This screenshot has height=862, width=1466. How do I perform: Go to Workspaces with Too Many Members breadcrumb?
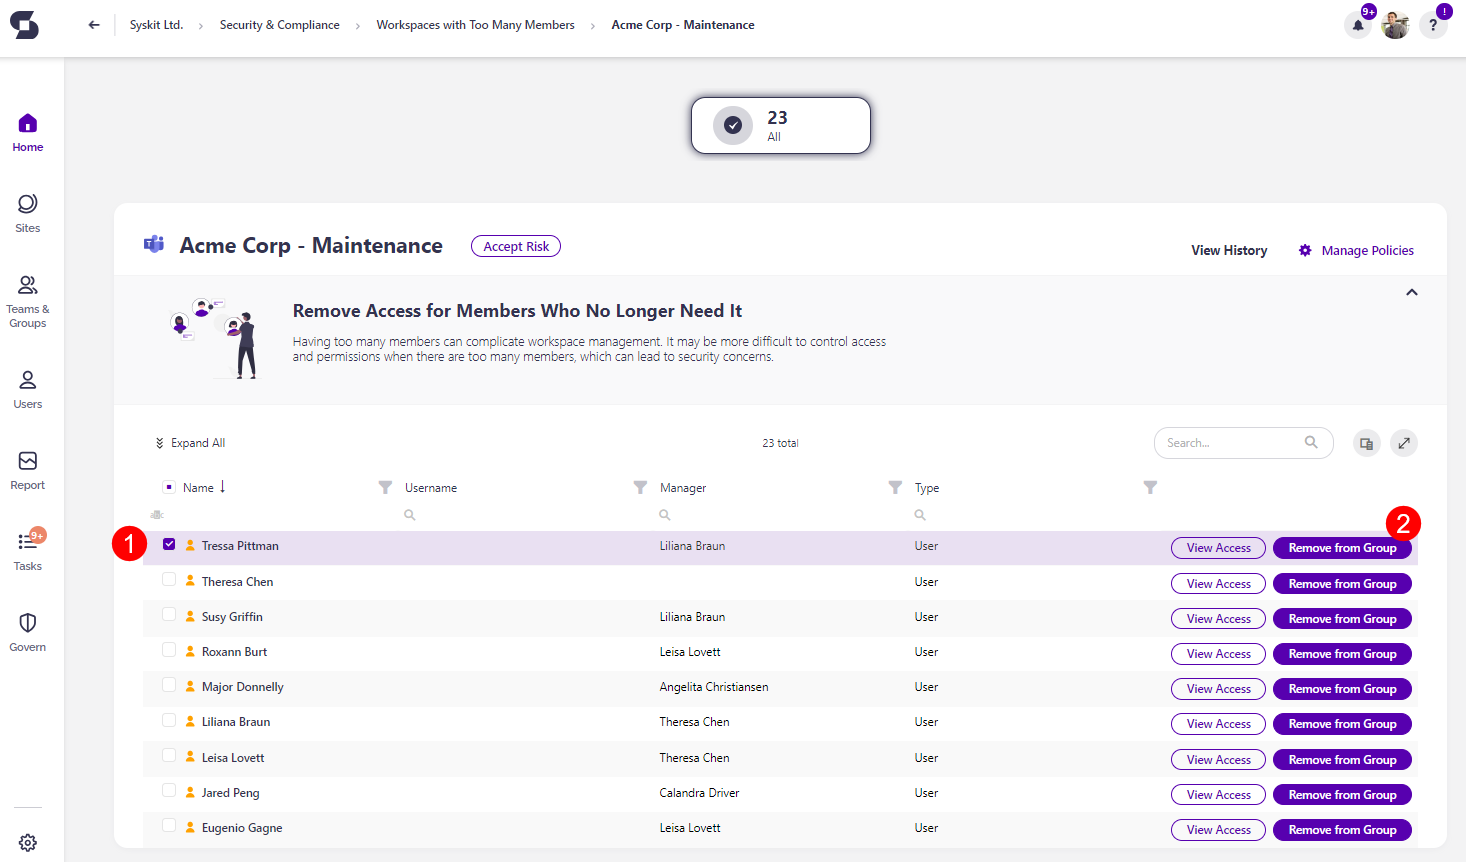point(475,24)
